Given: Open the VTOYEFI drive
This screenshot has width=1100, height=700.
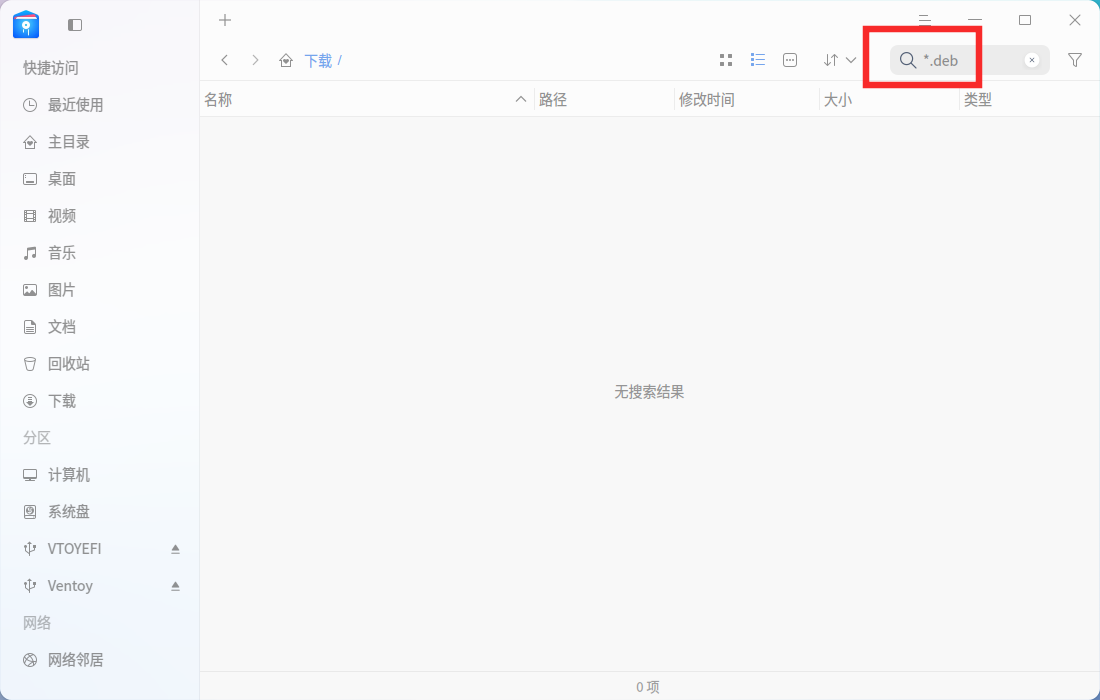Looking at the screenshot, I should pyautogui.click(x=74, y=549).
